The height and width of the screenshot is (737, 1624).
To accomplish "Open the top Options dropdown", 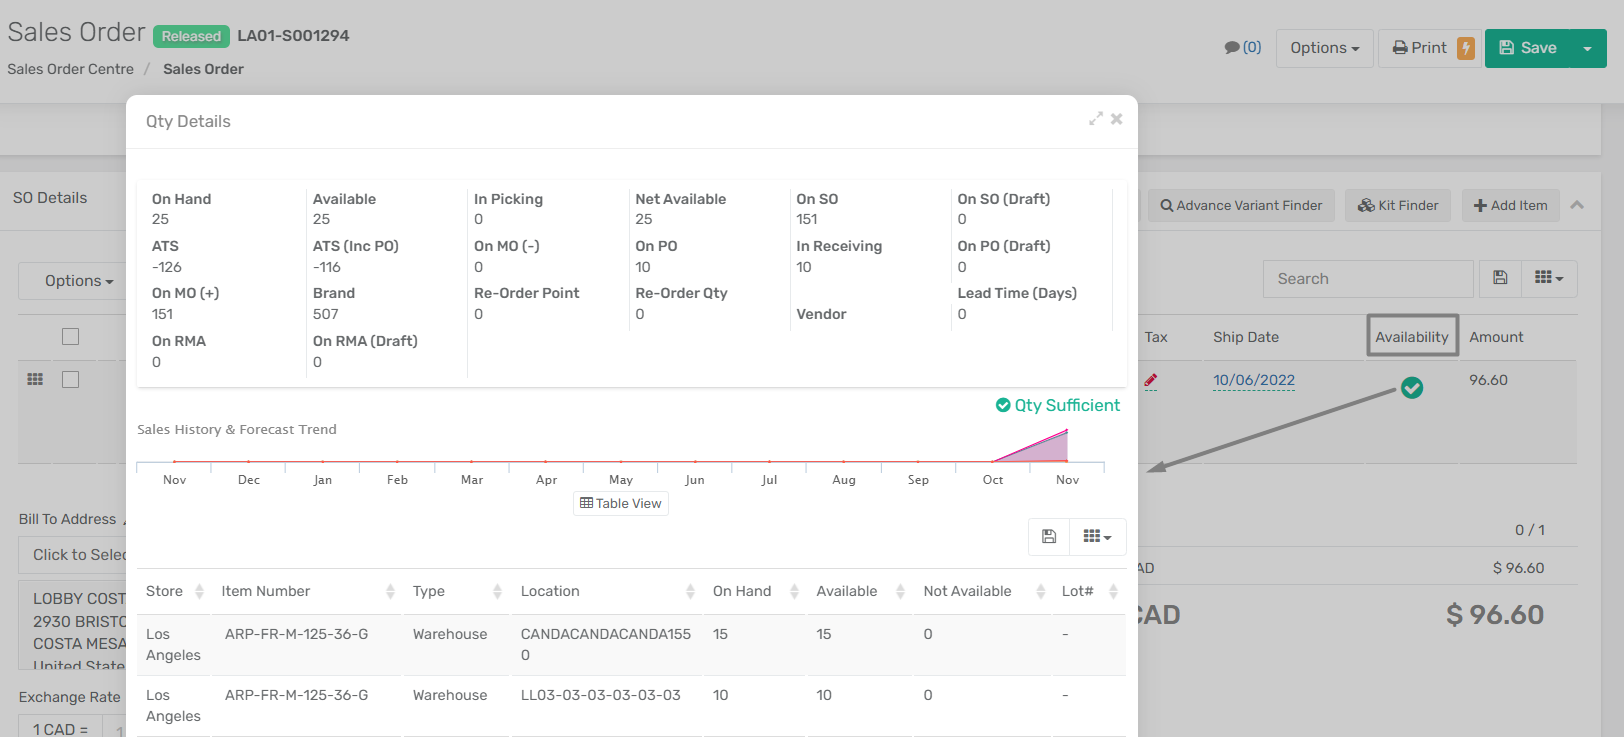I will [1324, 48].
